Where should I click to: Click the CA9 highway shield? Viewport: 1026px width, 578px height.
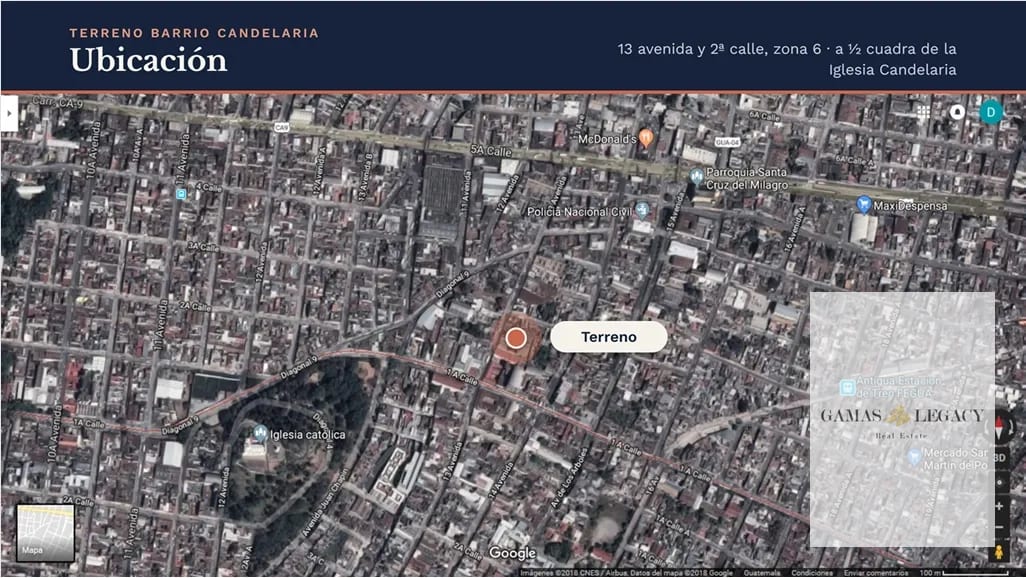point(282,127)
